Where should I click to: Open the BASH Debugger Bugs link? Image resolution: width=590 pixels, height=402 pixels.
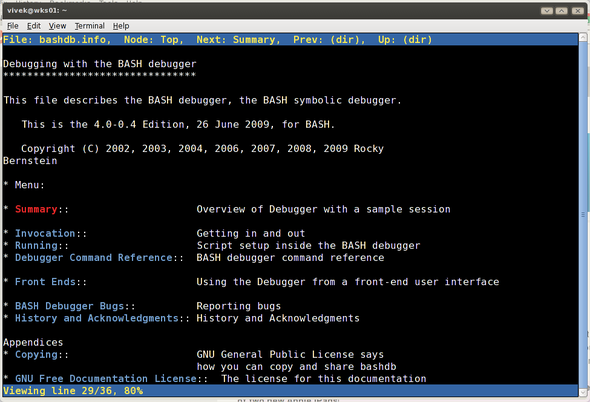pyautogui.click(x=70, y=306)
